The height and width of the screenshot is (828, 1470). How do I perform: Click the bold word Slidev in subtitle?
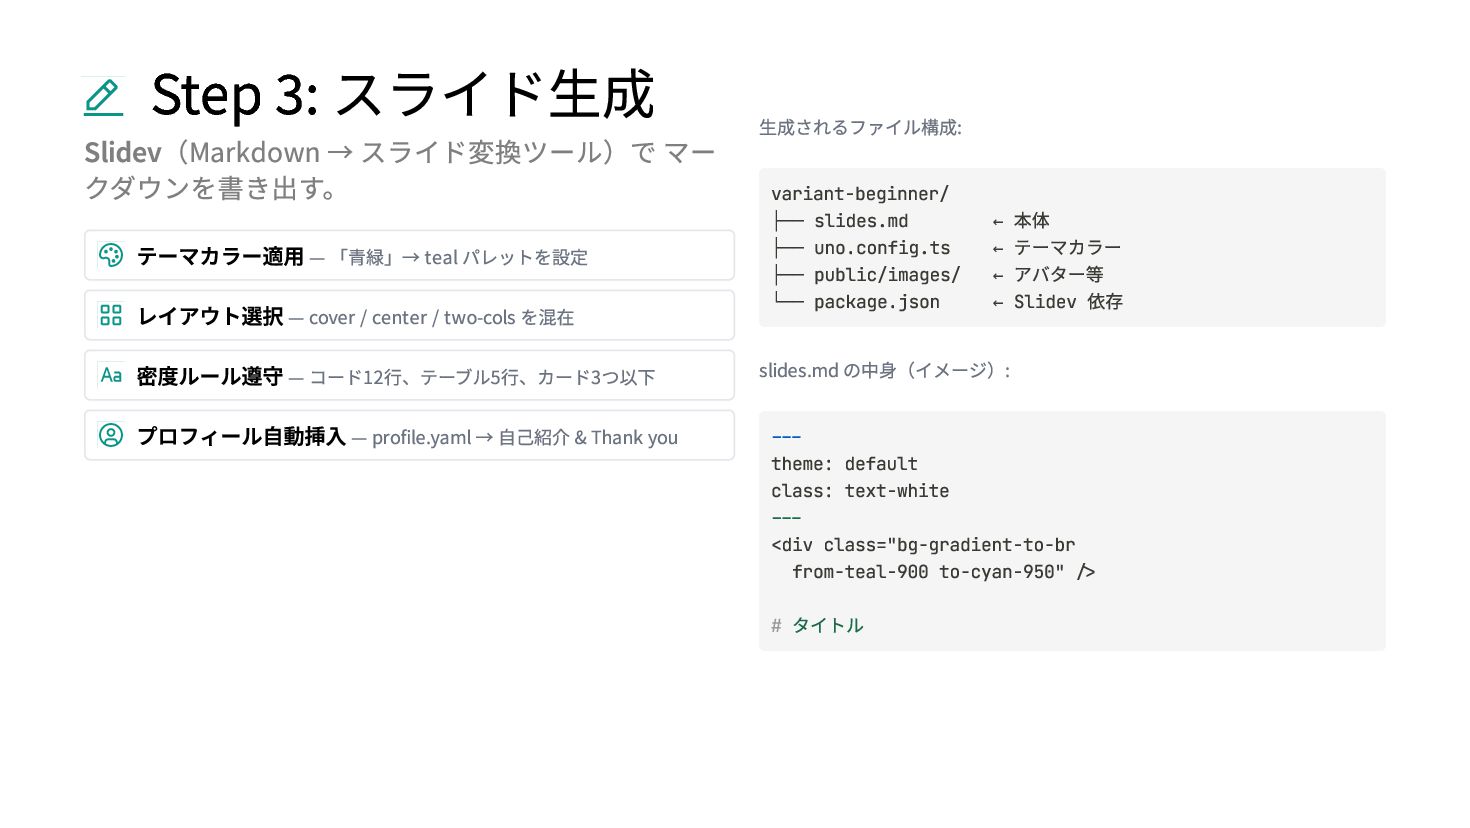(x=123, y=152)
